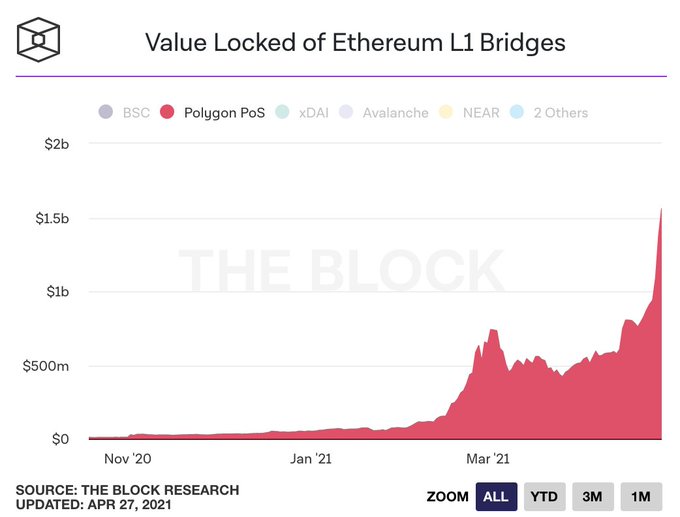Image resolution: width=680 pixels, height=517 pixels.
Task: Select the ALL zoom range
Action: coord(496,496)
